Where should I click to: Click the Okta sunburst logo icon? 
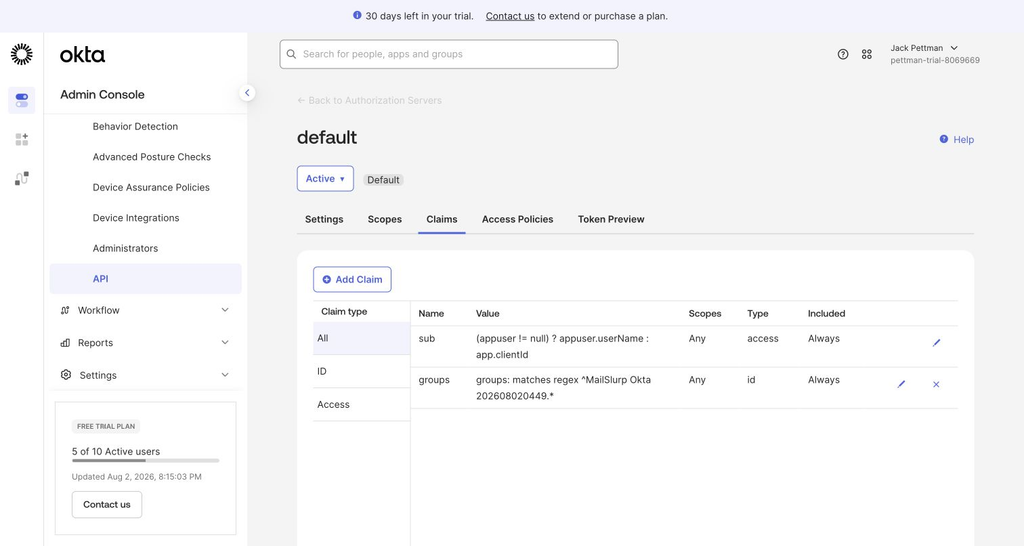click(22, 54)
